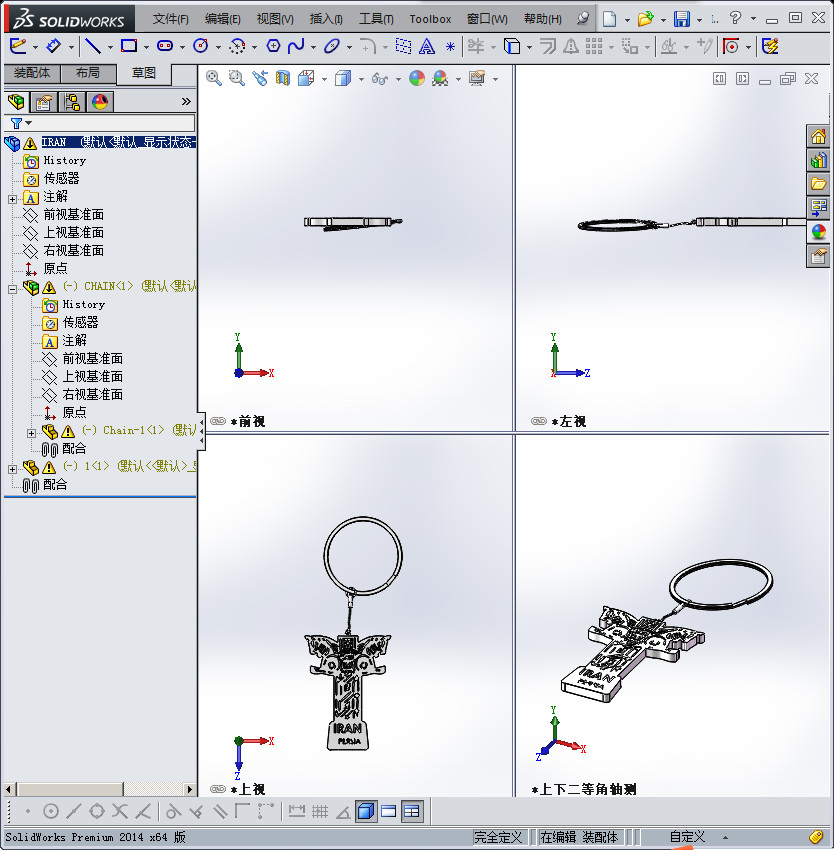The image size is (834, 850).
Task: Open the View Orientation dropdown arrow
Action: (x=324, y=79)
